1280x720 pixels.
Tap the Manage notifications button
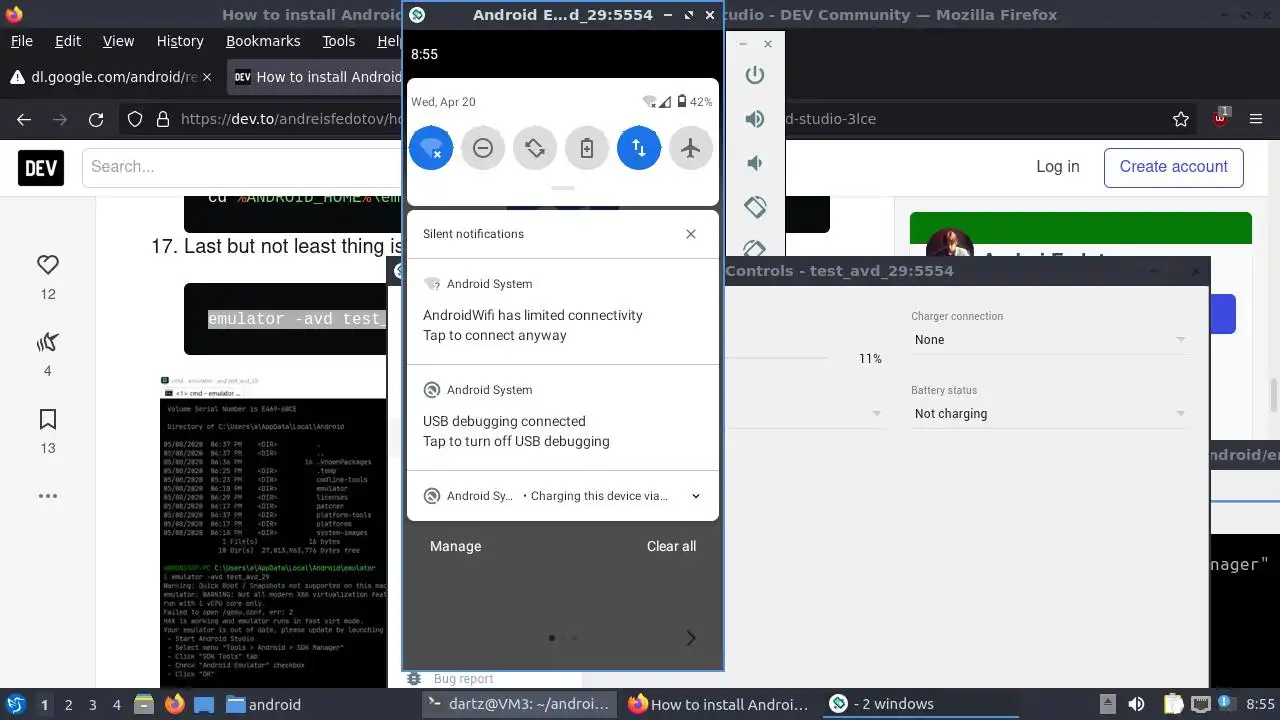[x=455, y=546]
